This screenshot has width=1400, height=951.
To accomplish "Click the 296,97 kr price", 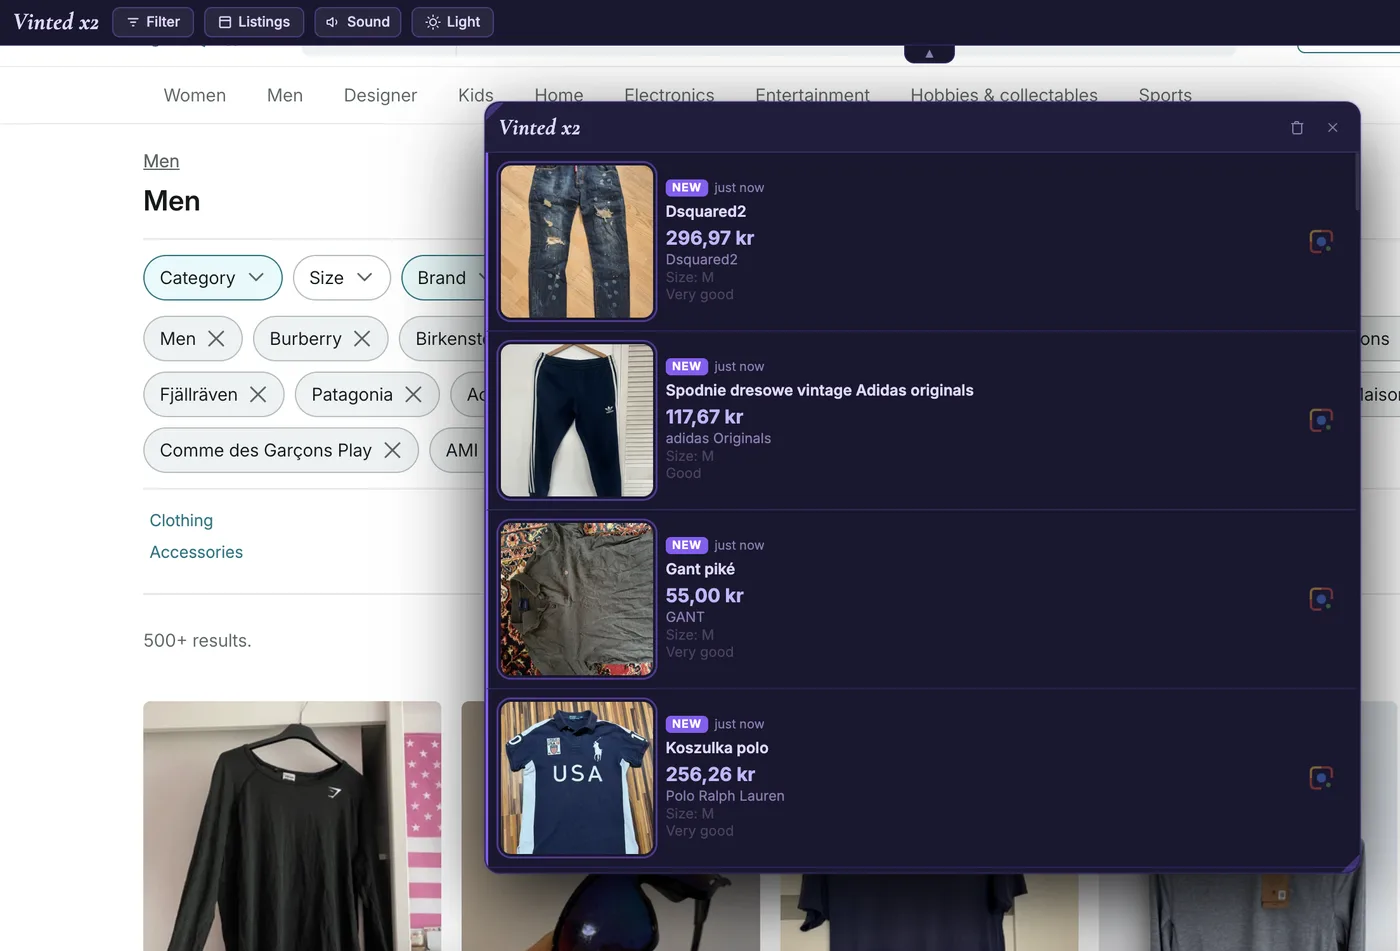I will pos(710,238).
